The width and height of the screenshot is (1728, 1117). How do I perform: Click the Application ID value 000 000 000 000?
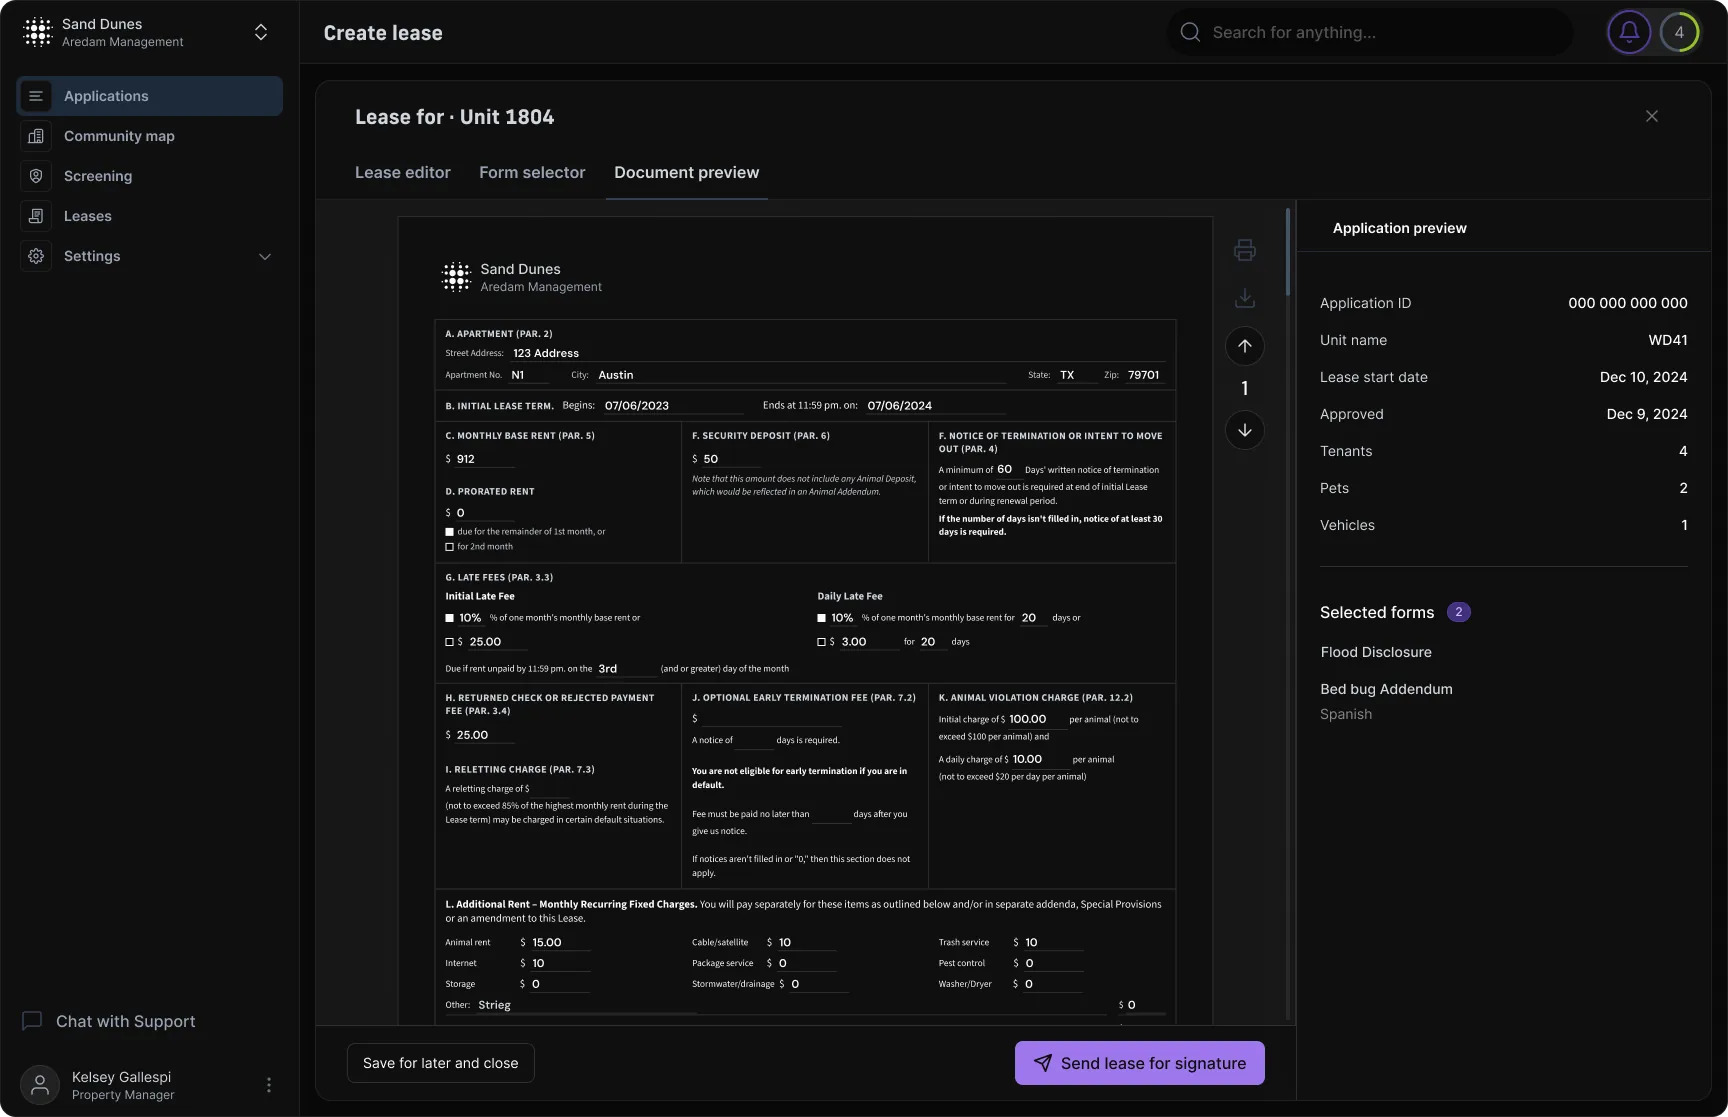point(1628,303)
